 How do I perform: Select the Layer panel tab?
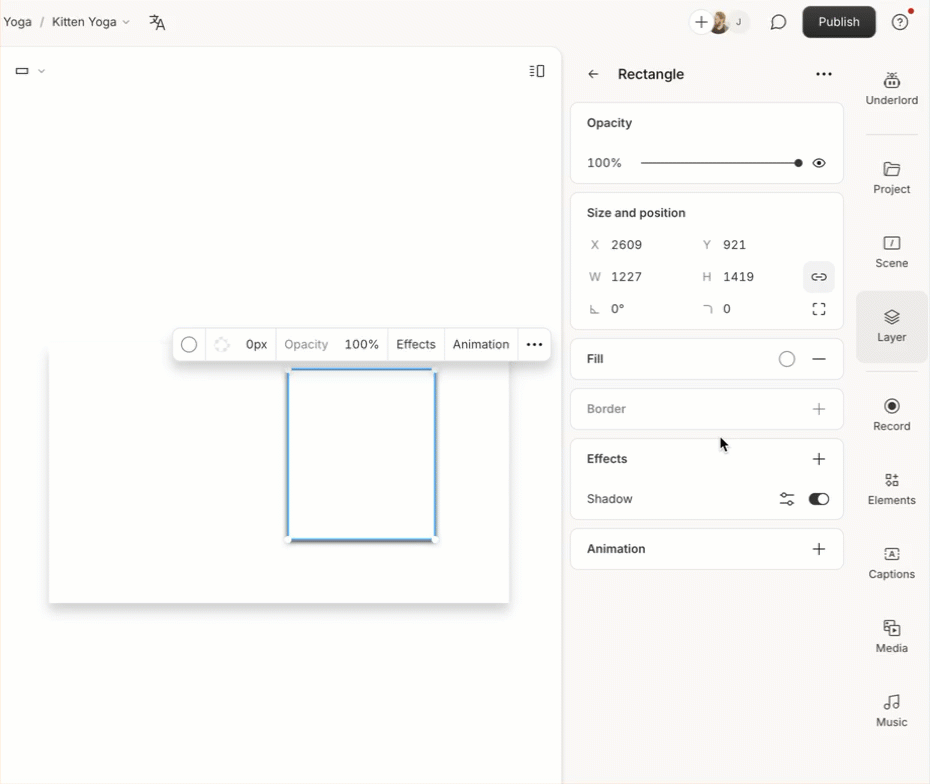891,326
